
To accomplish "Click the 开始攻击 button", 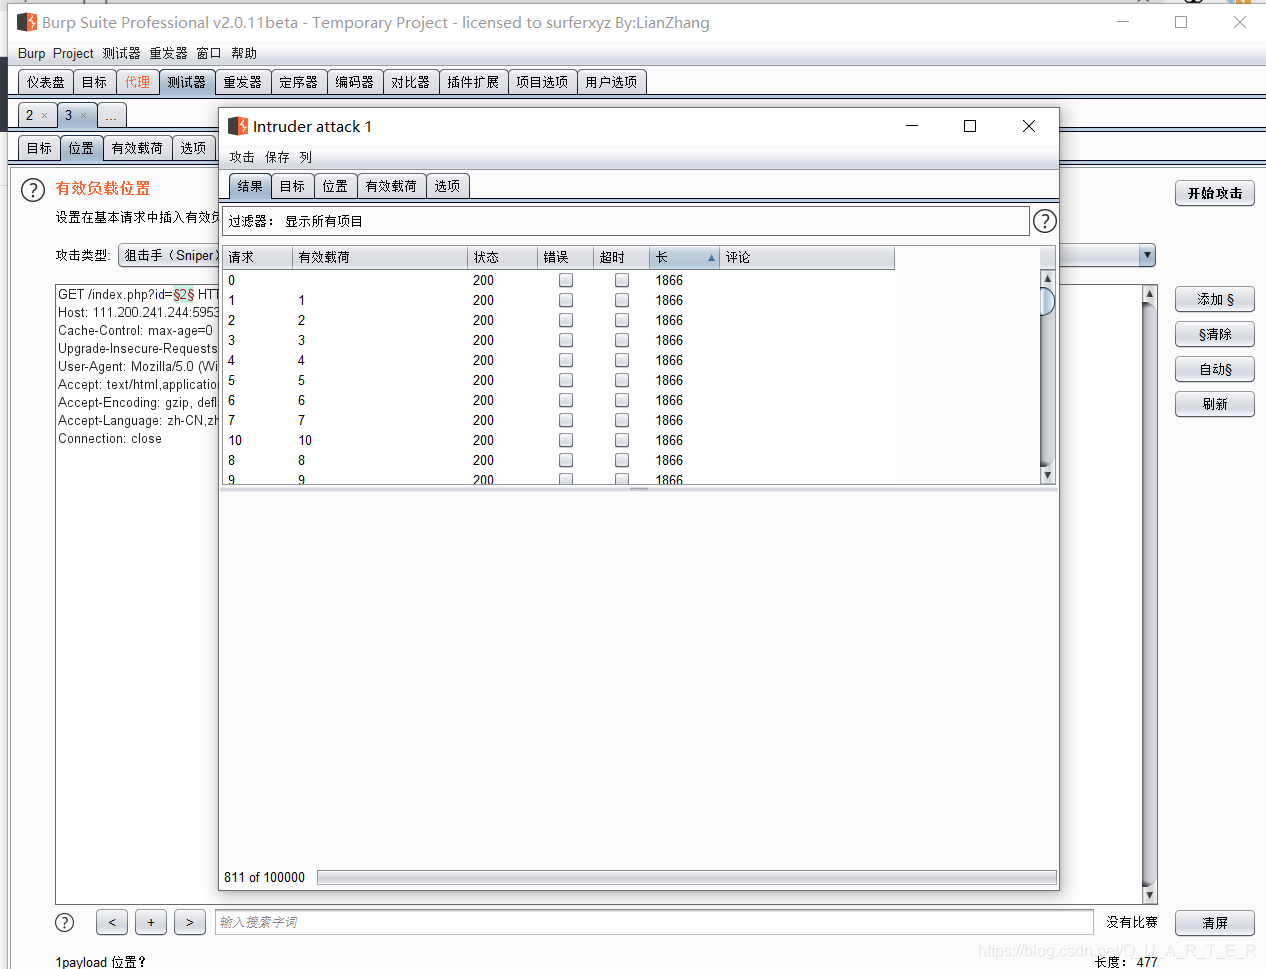I will 1214,194.
